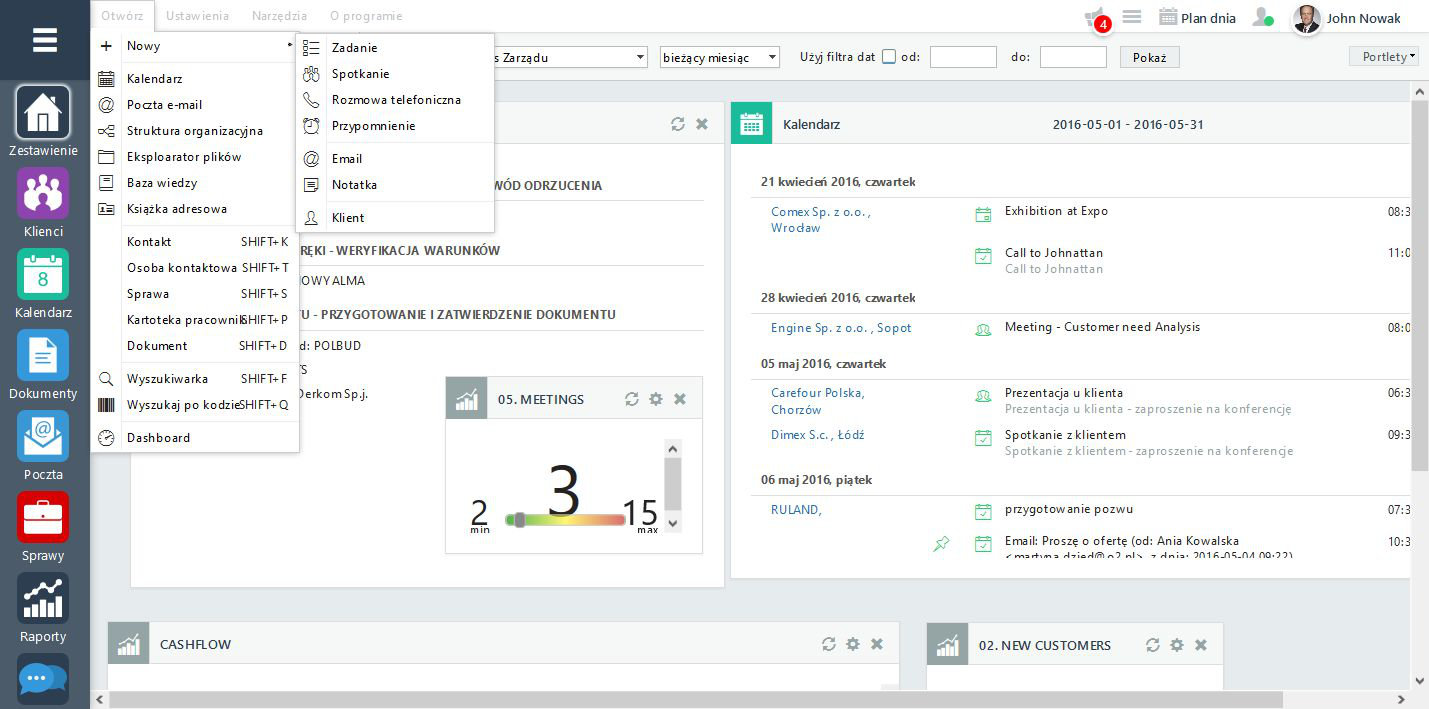Choose 'Baza wiedzy' in the Otwórz menu
The width and height of the screenshot is (1429, 709).
pos(162,183)
